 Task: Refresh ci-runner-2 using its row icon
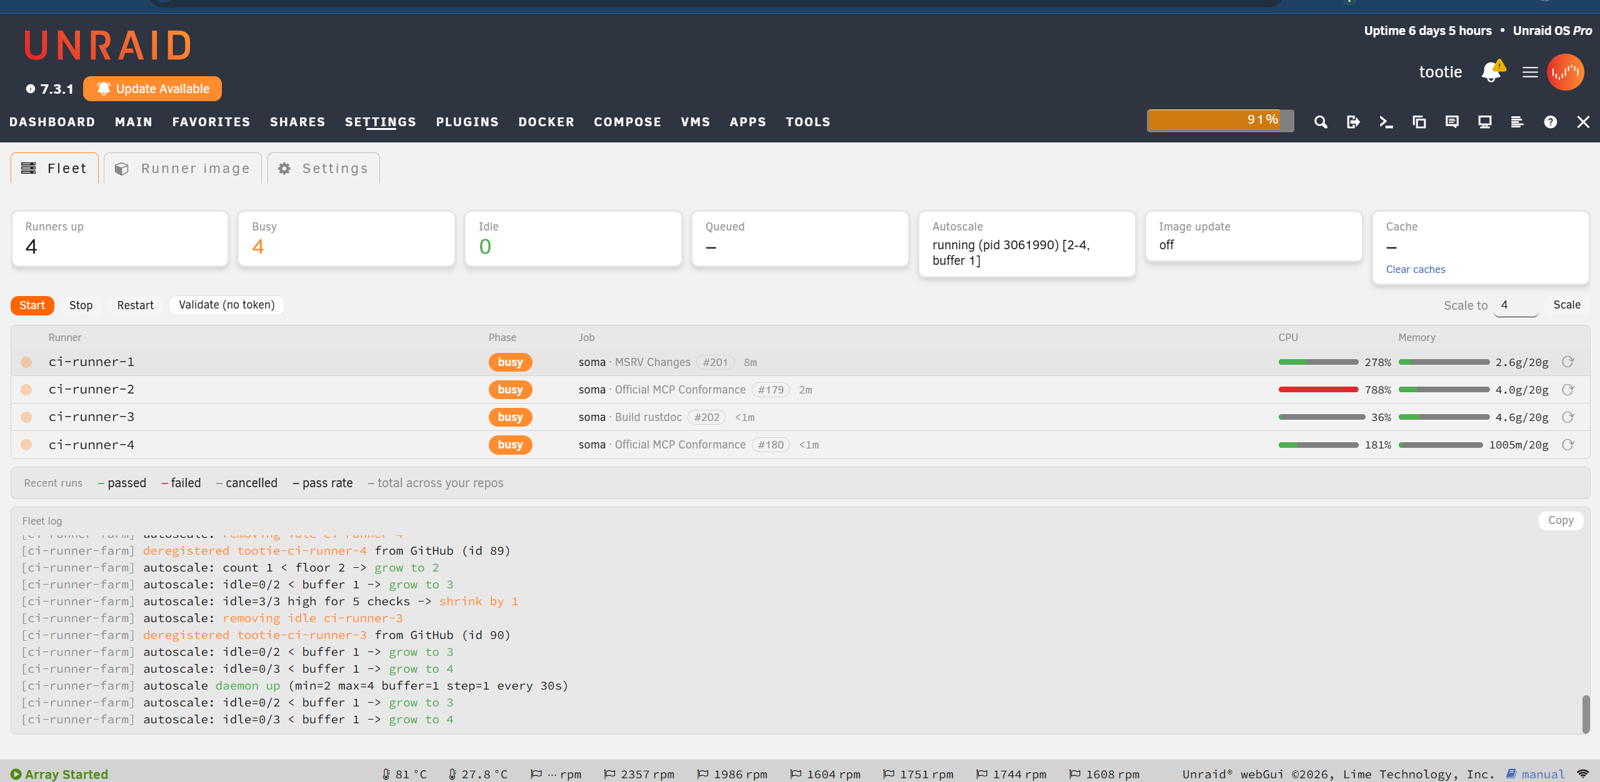tap(1568, 390)
